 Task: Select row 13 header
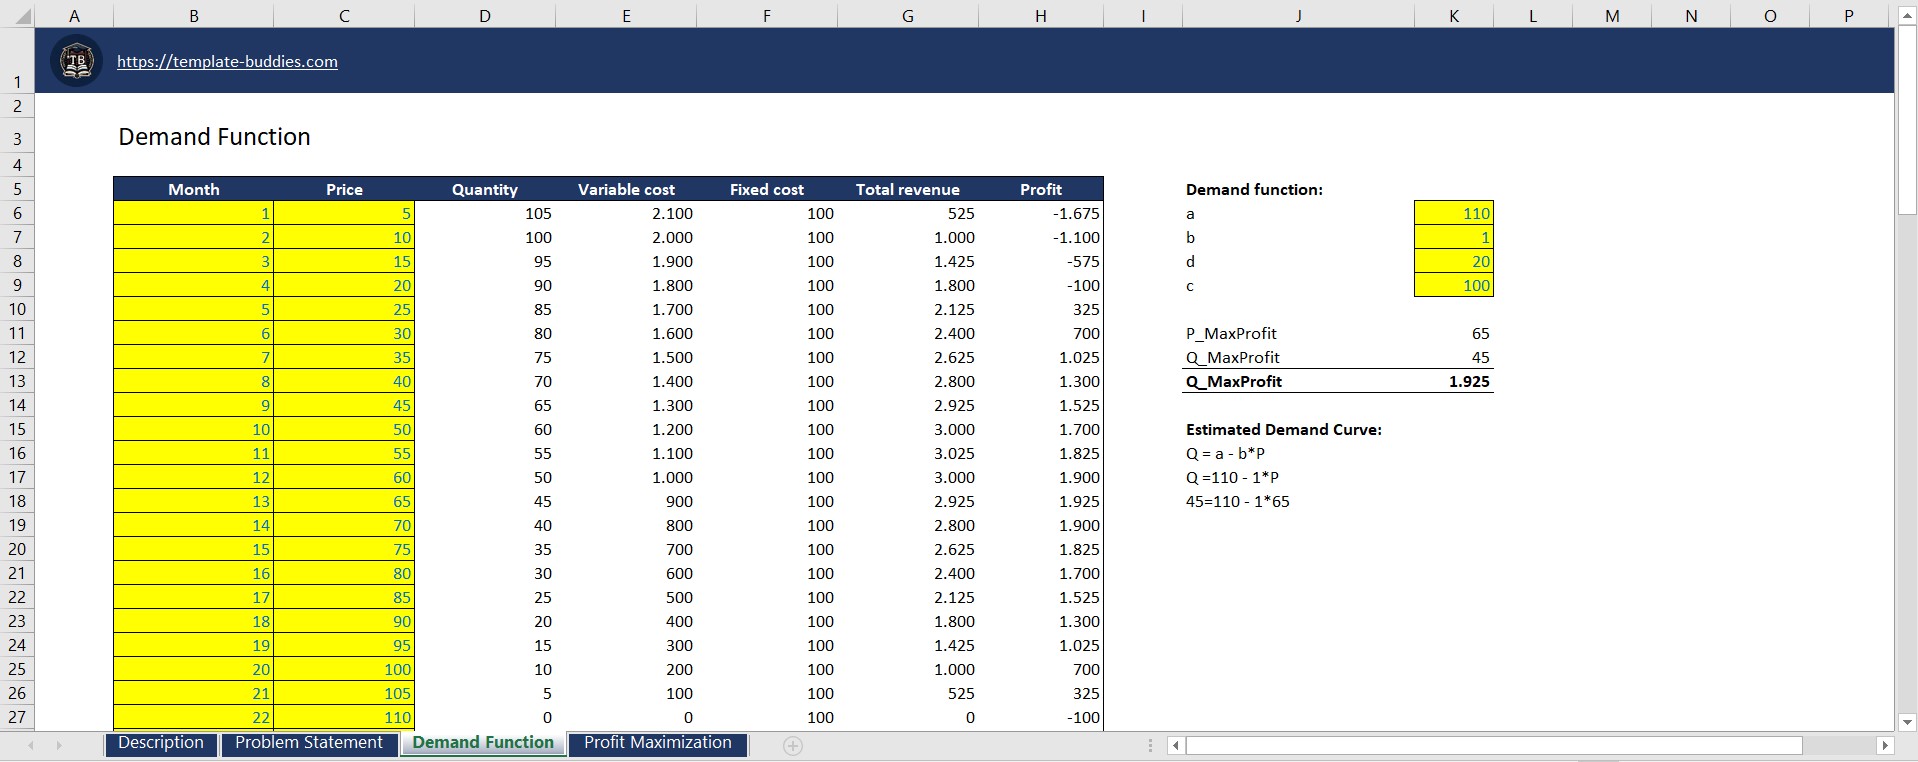pos(17,381)
